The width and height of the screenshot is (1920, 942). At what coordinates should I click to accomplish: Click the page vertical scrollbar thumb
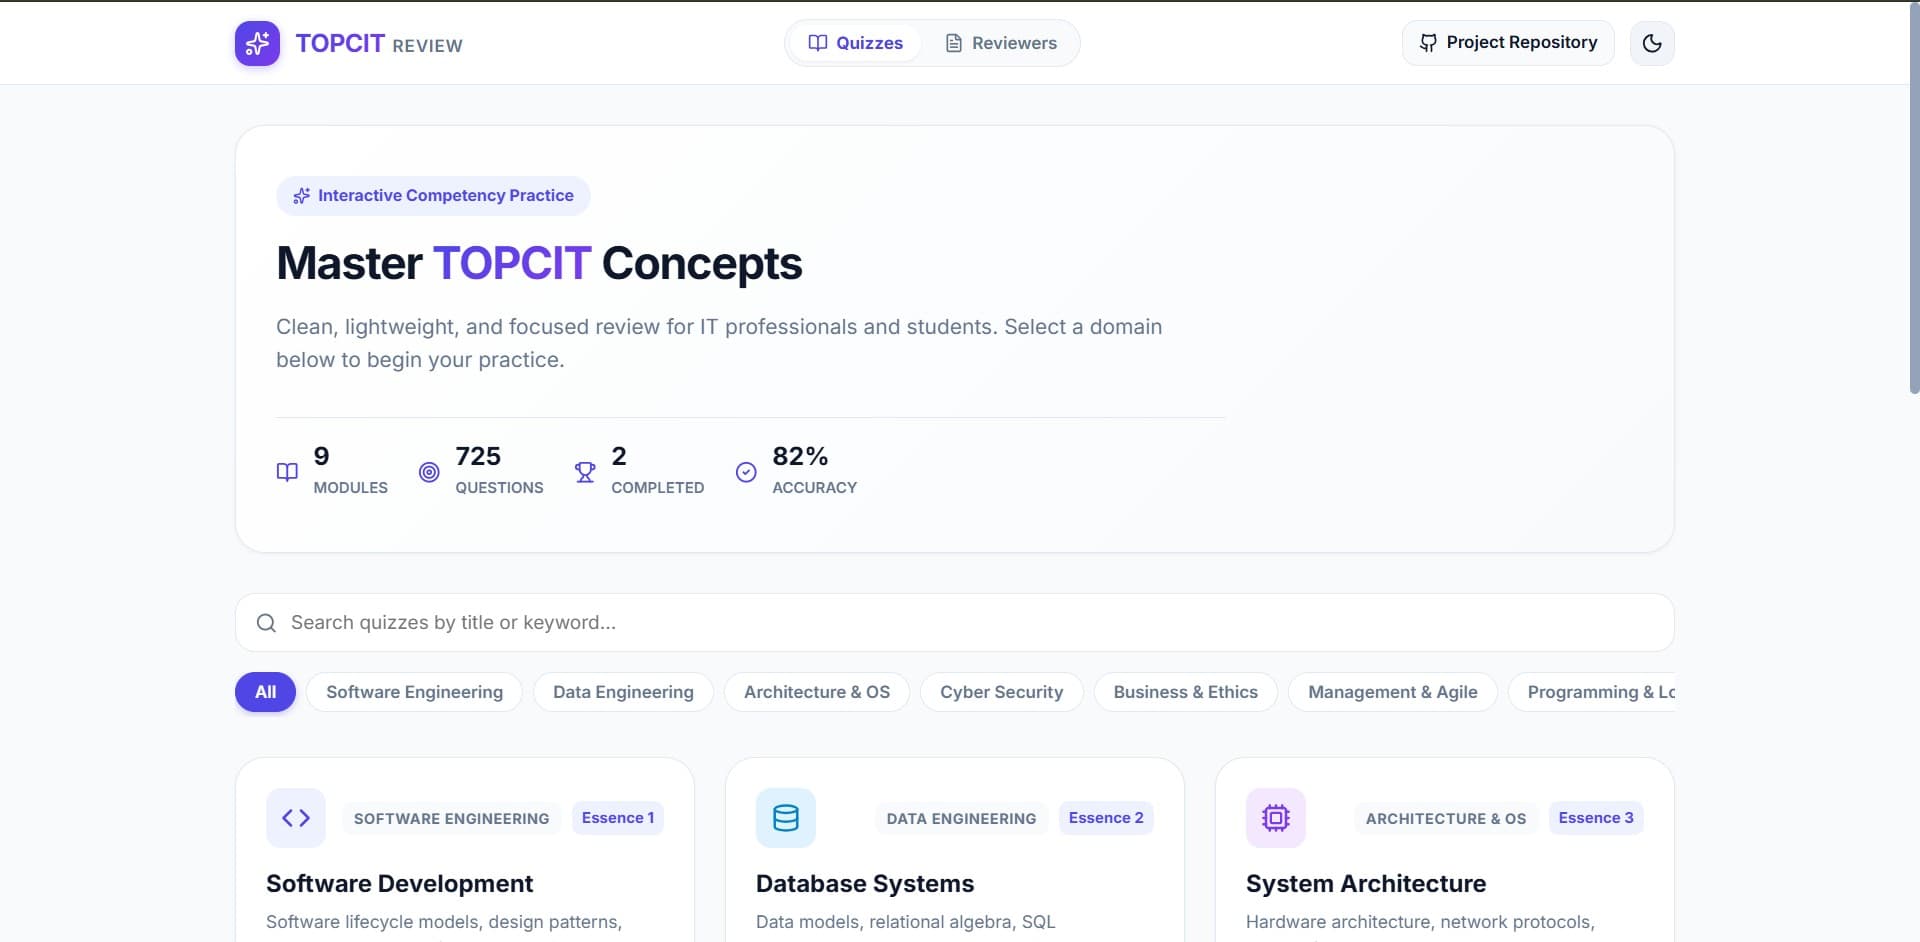[1914, 197]
